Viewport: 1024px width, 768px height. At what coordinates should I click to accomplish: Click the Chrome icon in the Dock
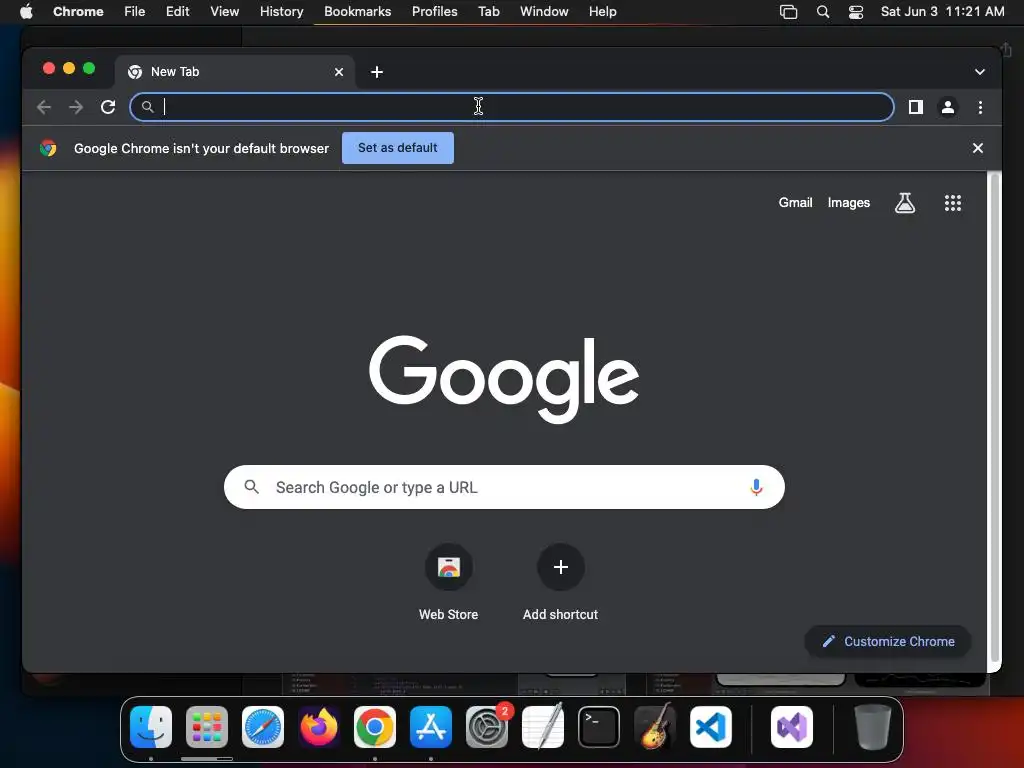click(x=375, y=727)
